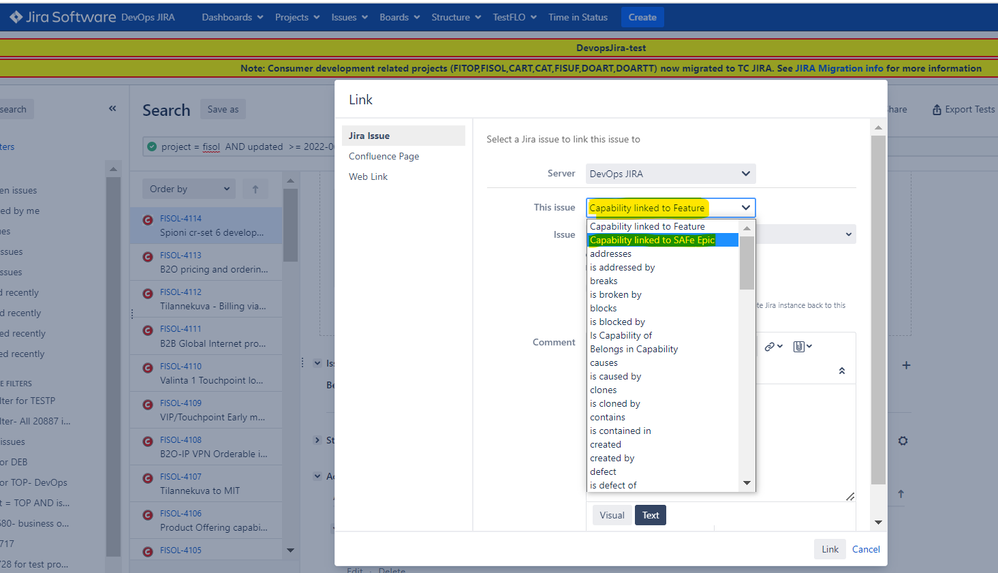Viewport: 998px width, 573px height.
Task: Click the Save as button
Action: (223, 109)
